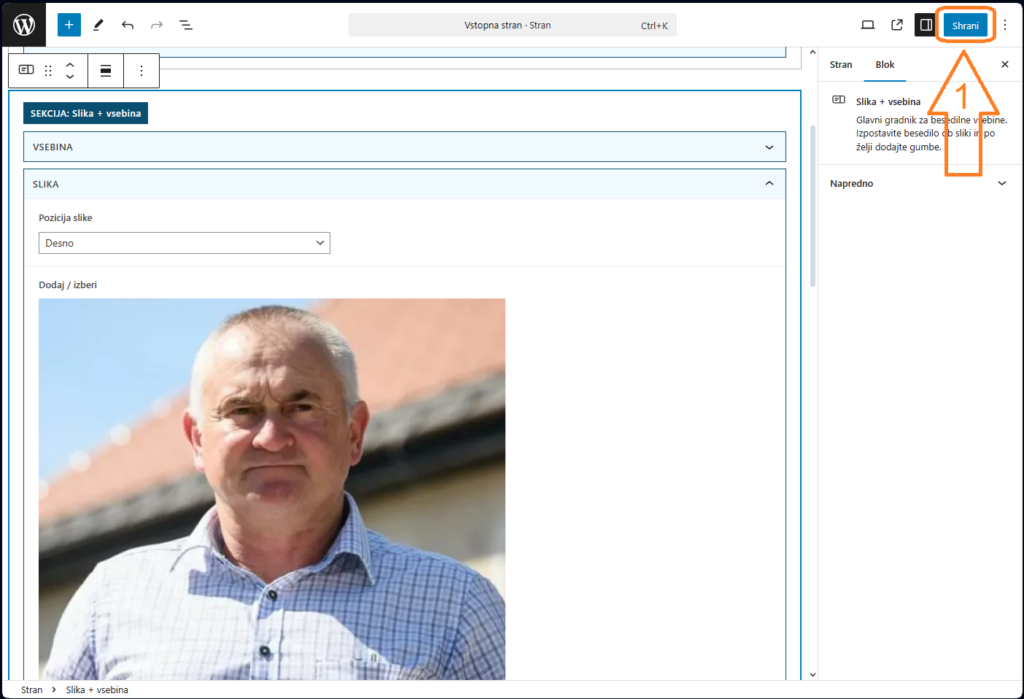Open the Pozicija slike dropdown
The image size is (1024, 699).
(x=184, y=243)
